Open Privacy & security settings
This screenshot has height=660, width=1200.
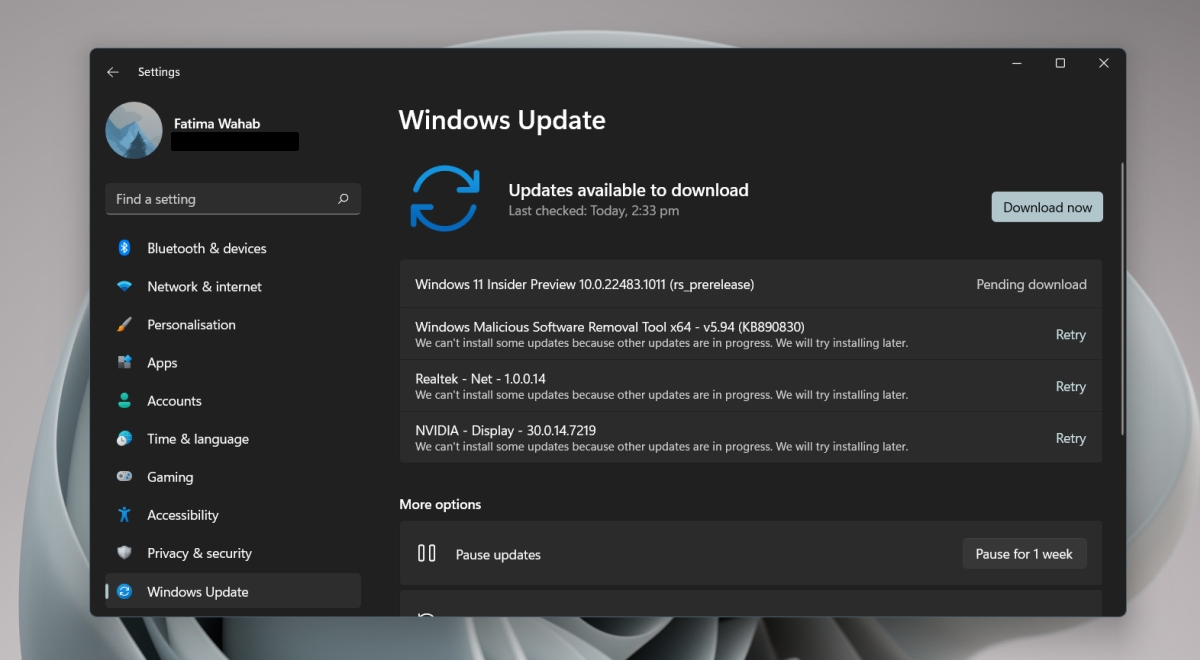tap(233, 553)
